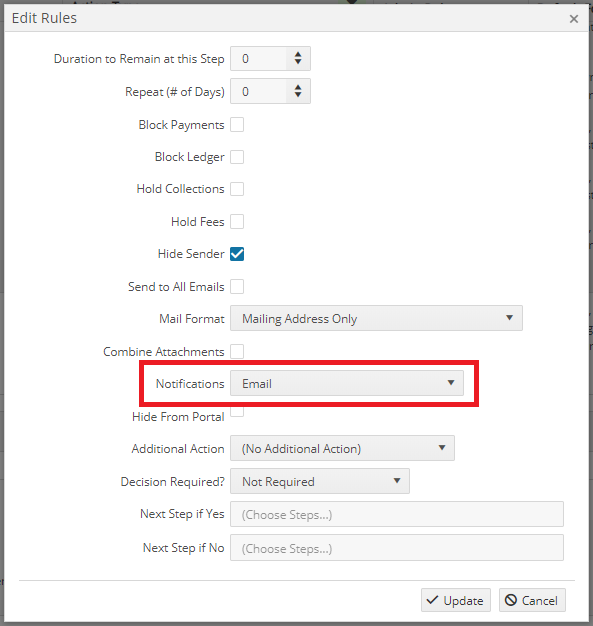Click the Next Step if No field
Image resolution: width=593 pixels, height=626 pixels.
pos(397,548)
